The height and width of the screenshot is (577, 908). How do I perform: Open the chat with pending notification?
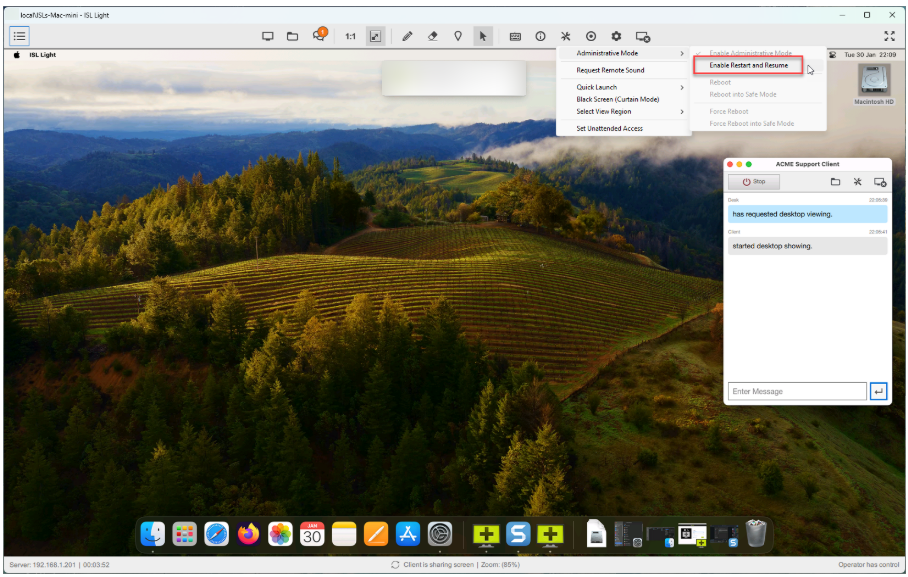coord(319,35)
